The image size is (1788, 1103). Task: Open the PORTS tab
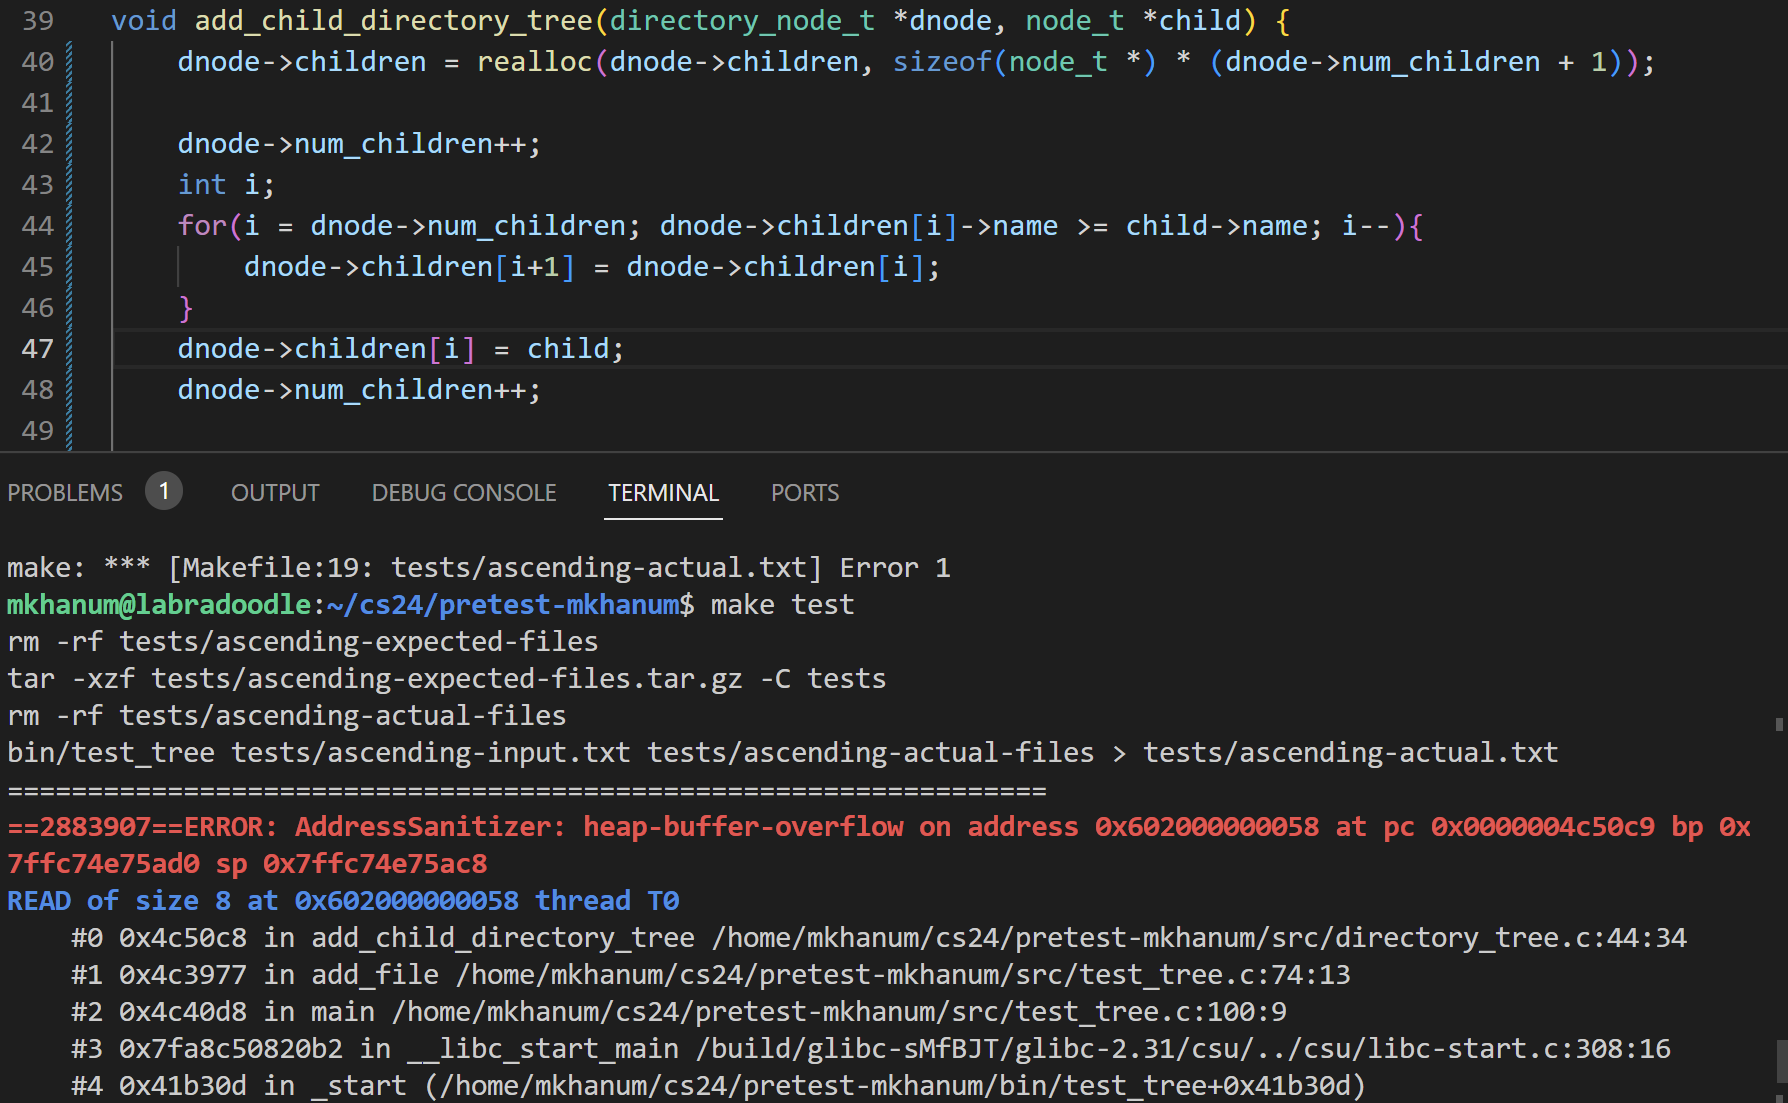pos(804,493)
